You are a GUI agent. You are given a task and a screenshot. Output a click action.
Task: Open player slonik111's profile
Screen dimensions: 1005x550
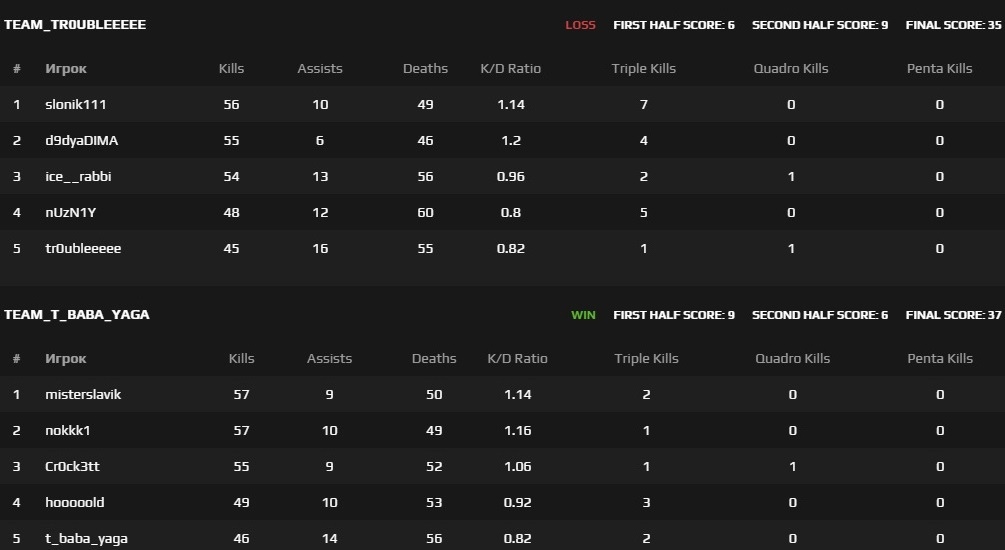[x=75, y=105]
